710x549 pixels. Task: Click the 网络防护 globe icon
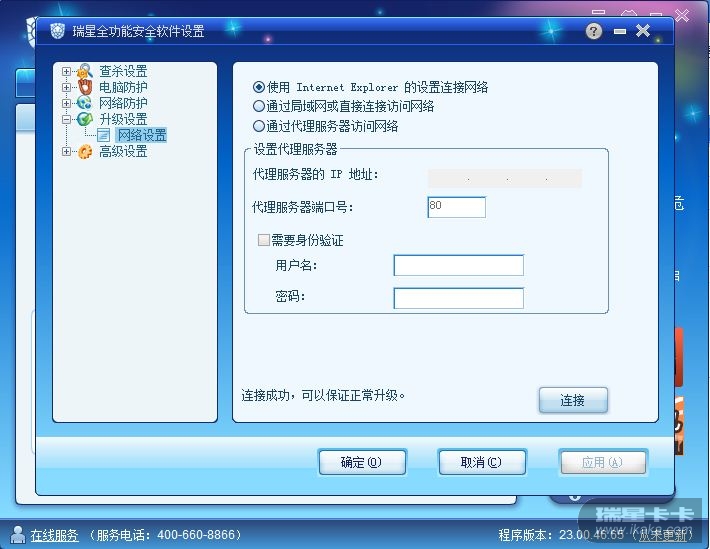pyautogui.click(x=85, y=103)
